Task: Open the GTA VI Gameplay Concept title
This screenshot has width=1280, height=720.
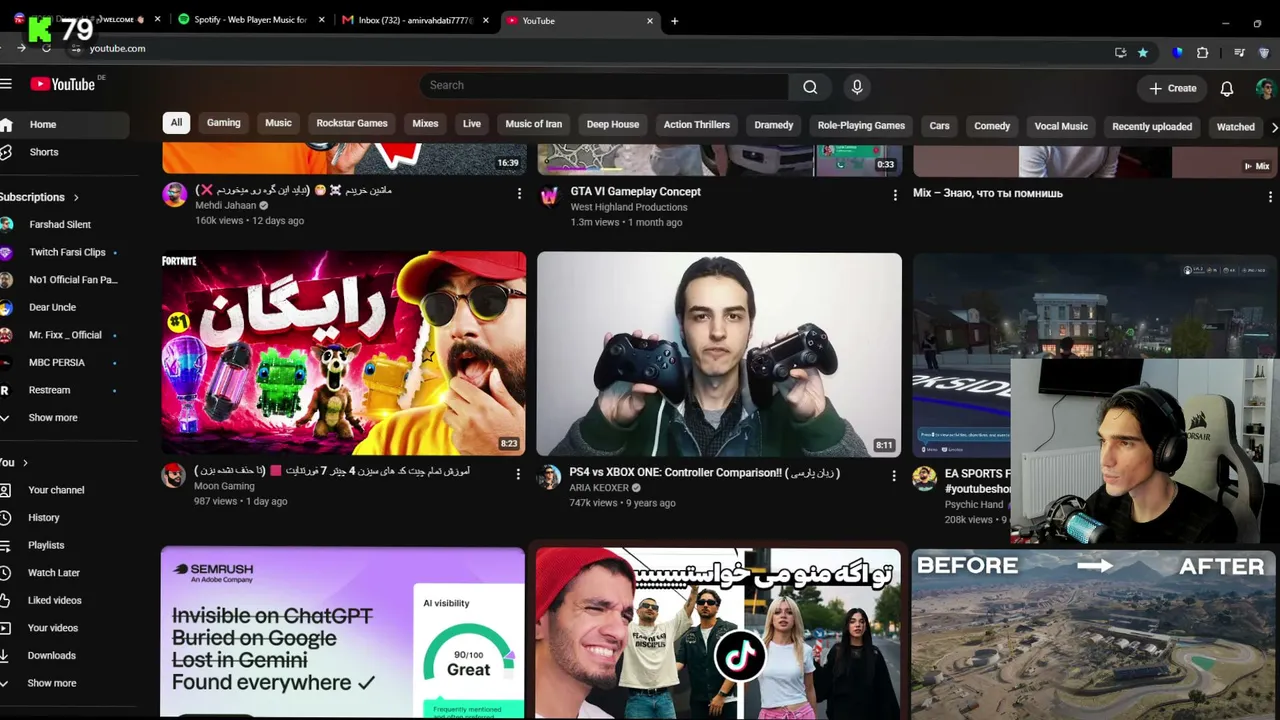Action: [636, 192]
